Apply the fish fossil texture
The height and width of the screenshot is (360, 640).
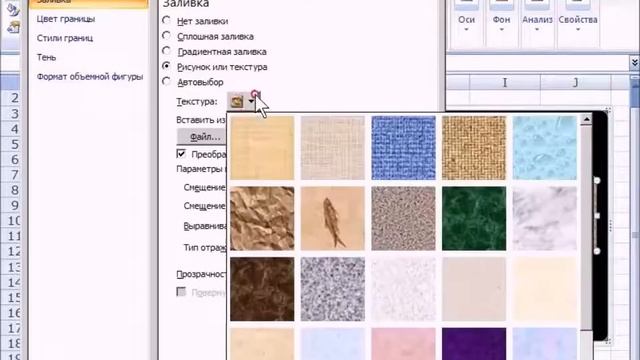333,218
